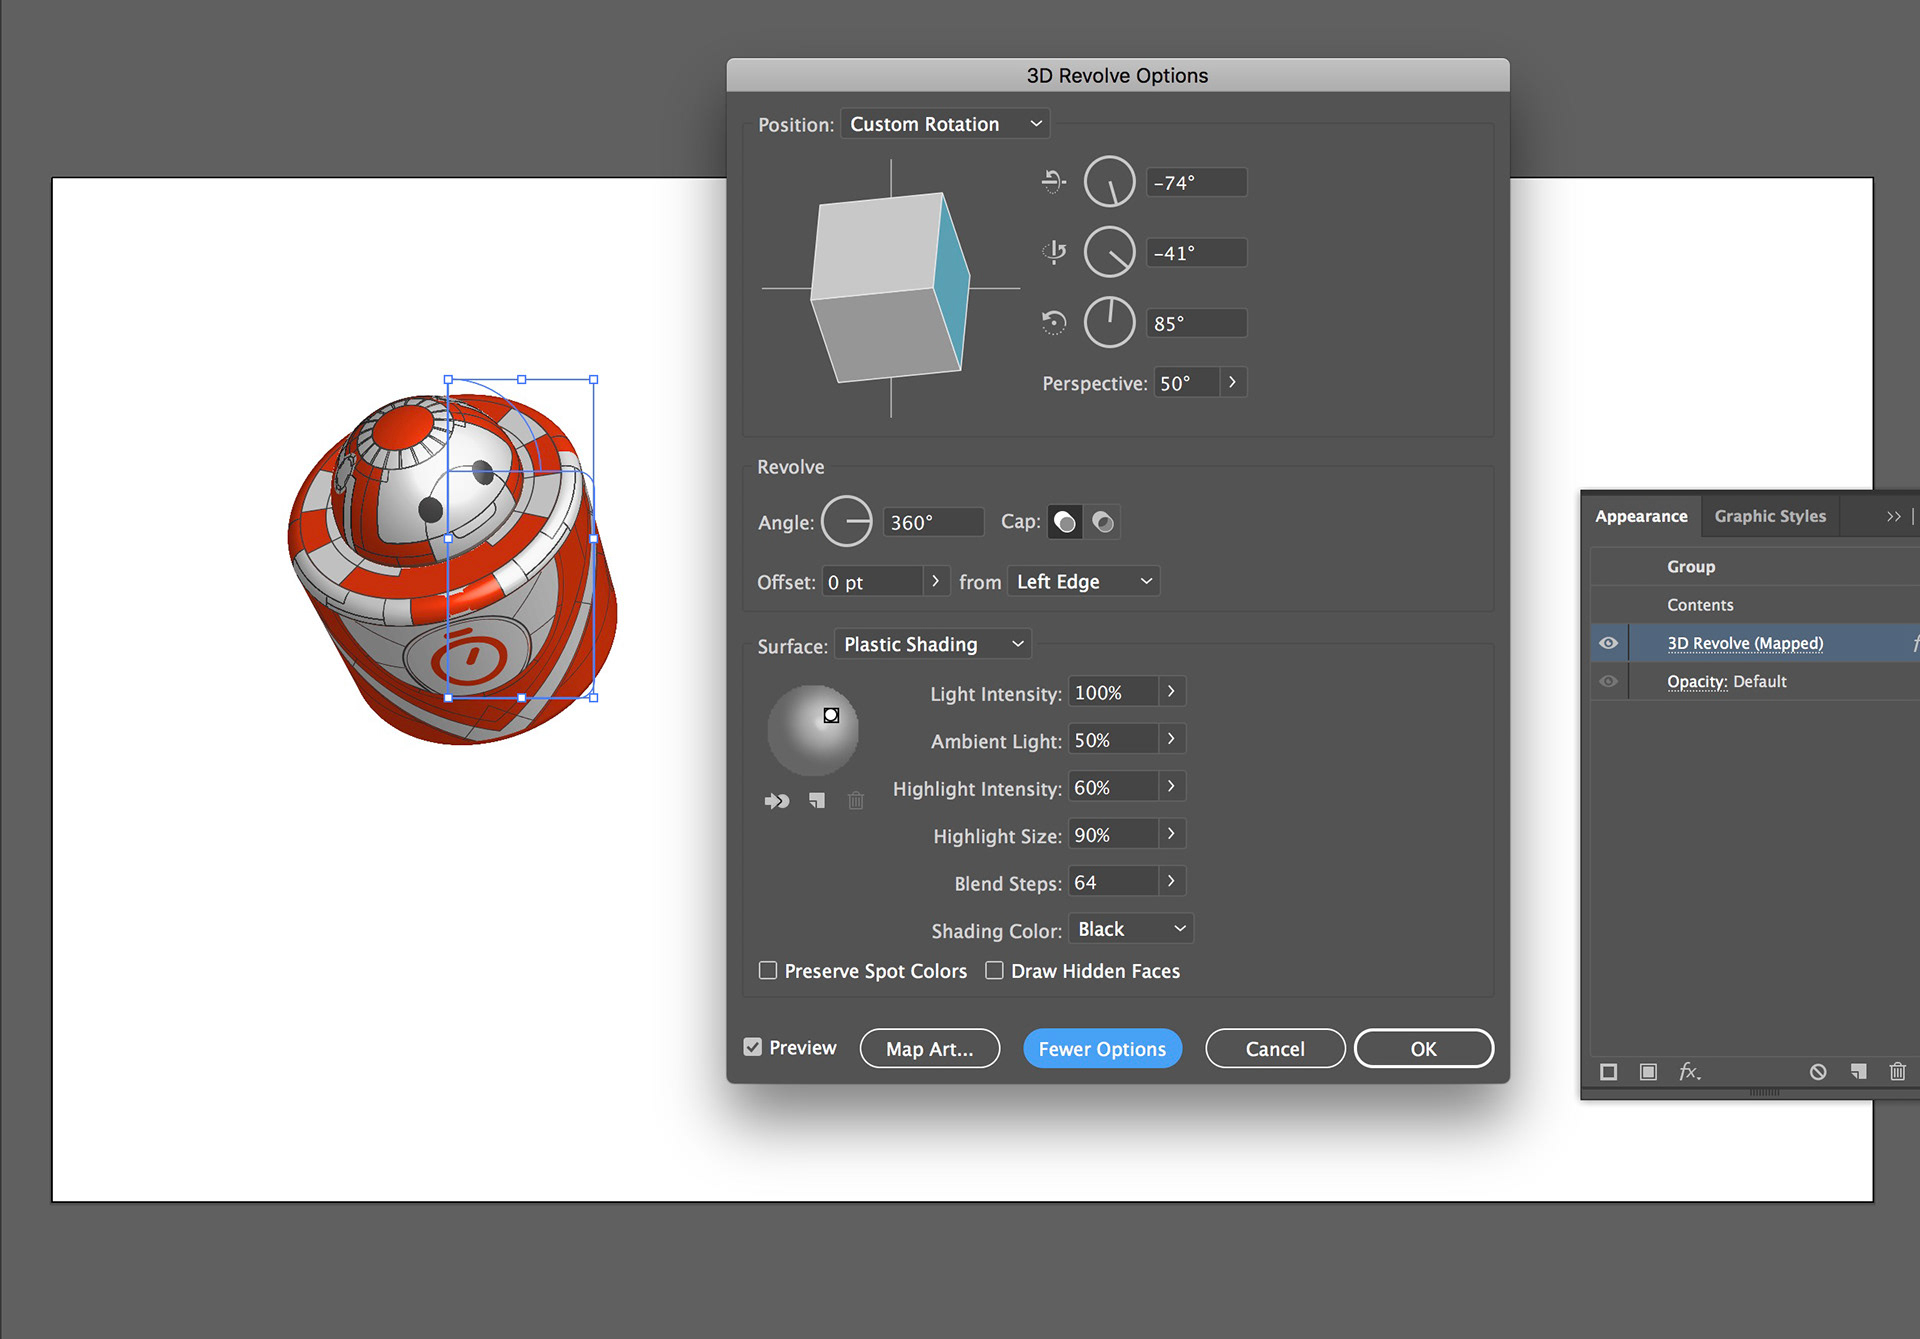
Task: Uncheck the Preview checkbox
Action: click(753, 1047)
